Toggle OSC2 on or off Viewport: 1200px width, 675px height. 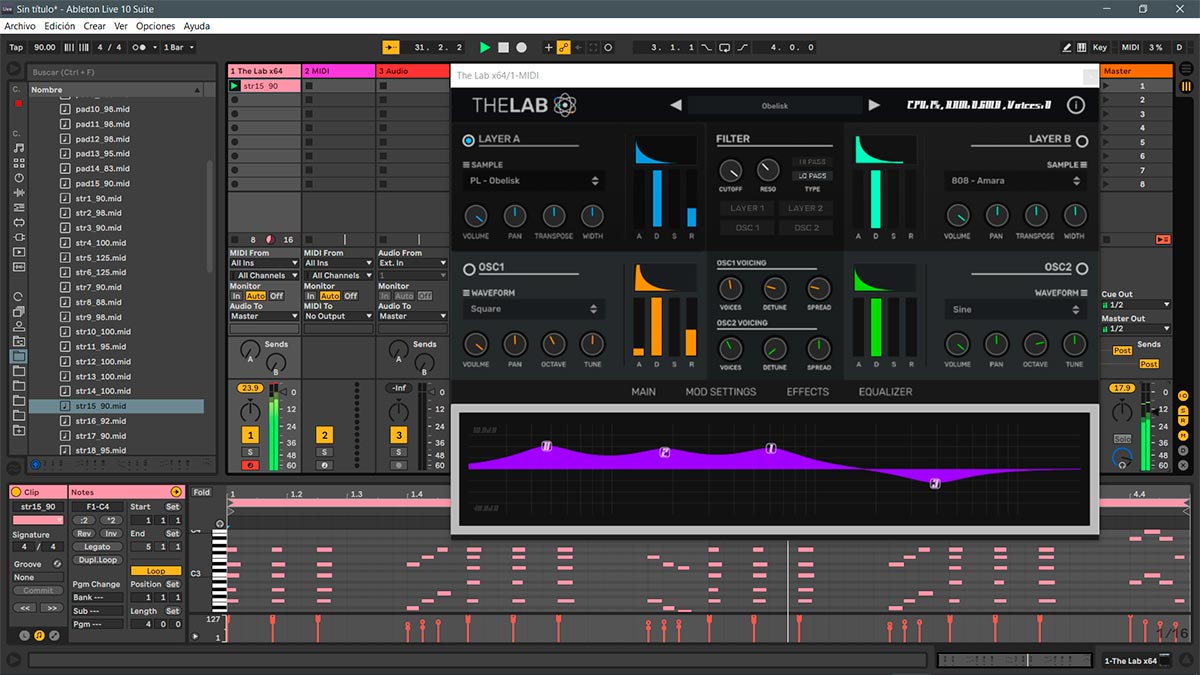pyautogui.click(x=1081, y=268)
